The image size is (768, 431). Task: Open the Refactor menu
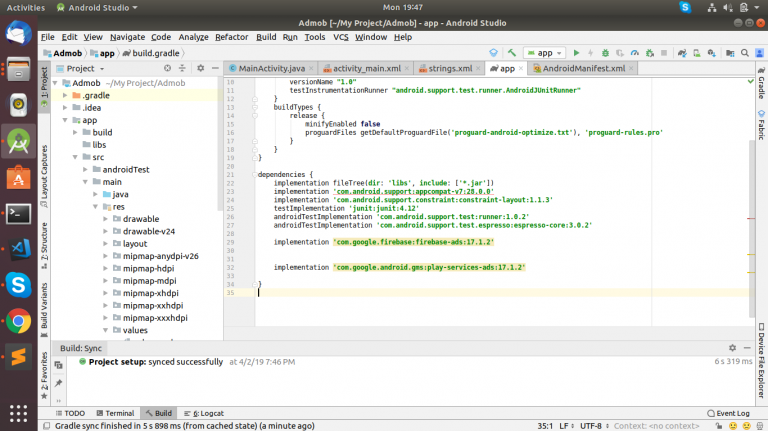[231, 37]
